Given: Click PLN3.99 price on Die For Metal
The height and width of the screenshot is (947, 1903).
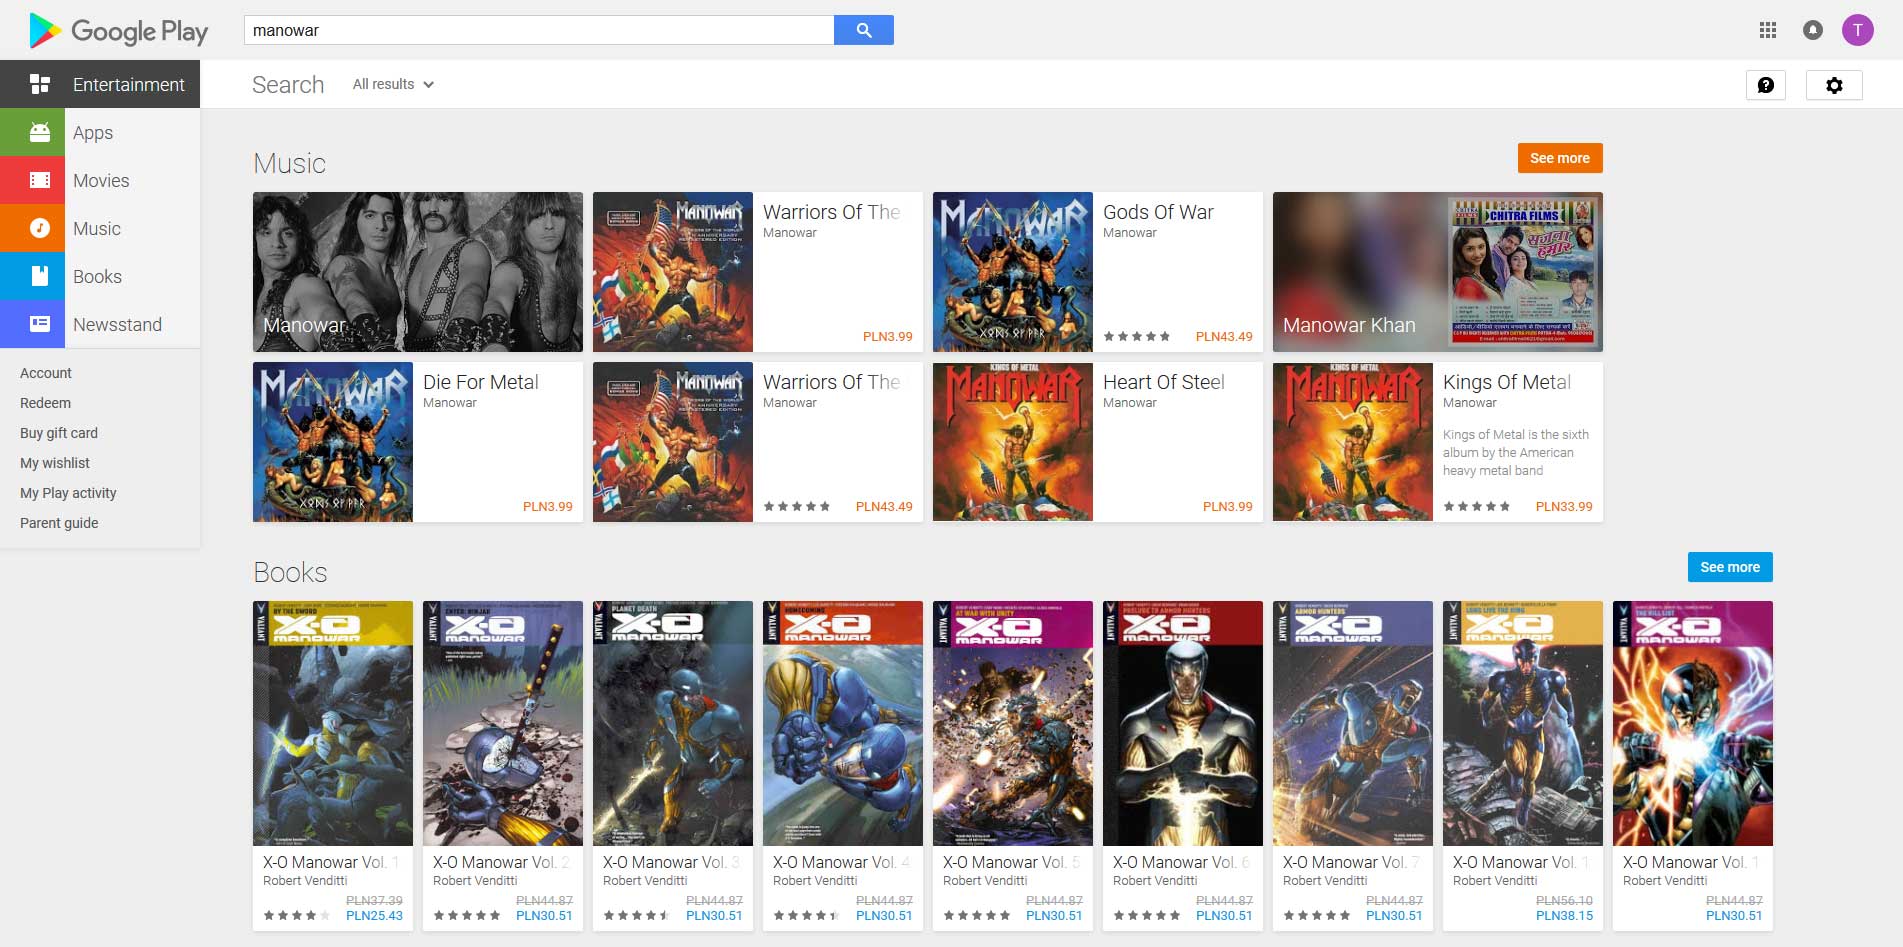Looking at the screenshot, I should pyautogui.click(x=548, y=506).
